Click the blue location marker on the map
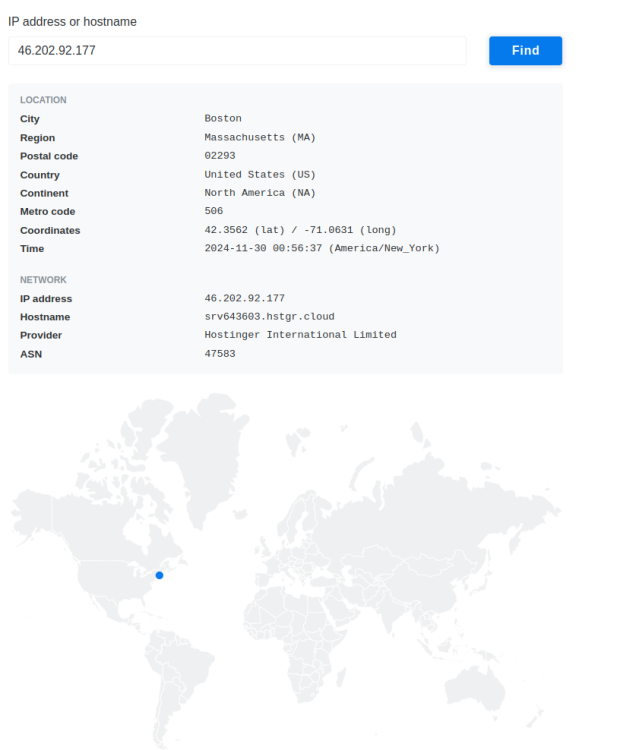 pos(159,575)
